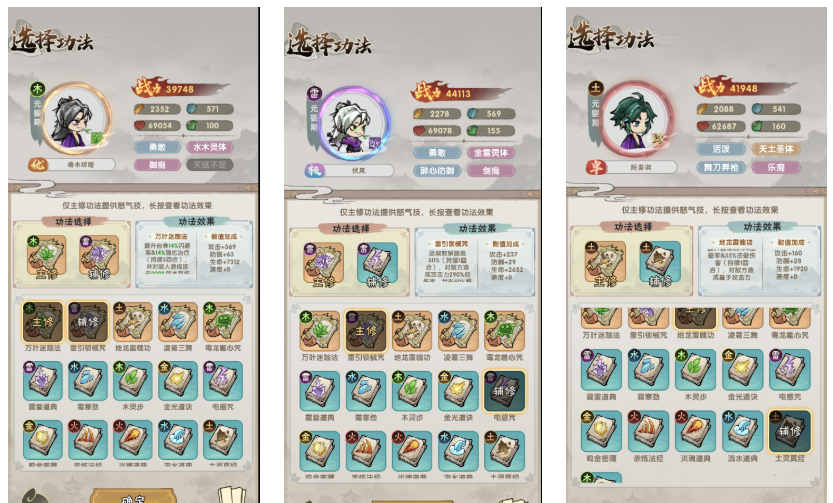Image resolution: width=833 pixels, height=503 pixels.
Task: Deselect the 辅修 土灵真经 skill in the 41948 panel
Action: point(789,431)
